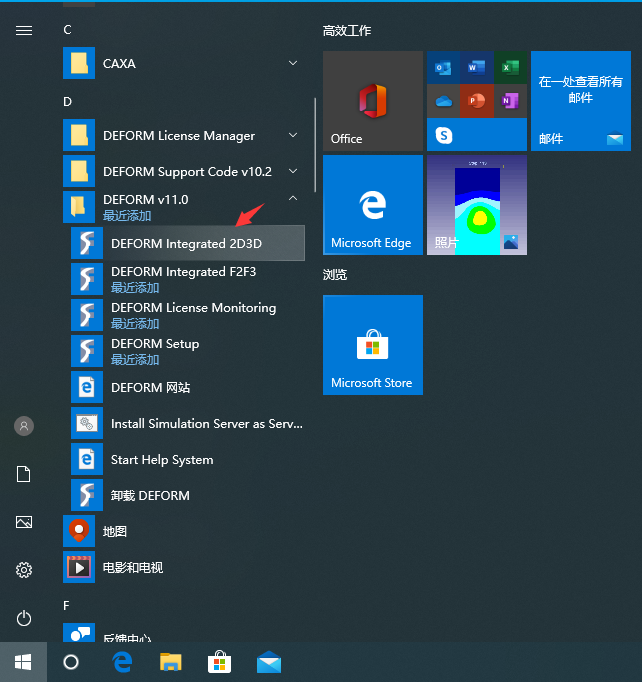Click the DEFORM Integrated F2F3 icon
Image resolution: width=642 pixels, height=682 pixels.
pyautogui.click(x=87, y=279)
